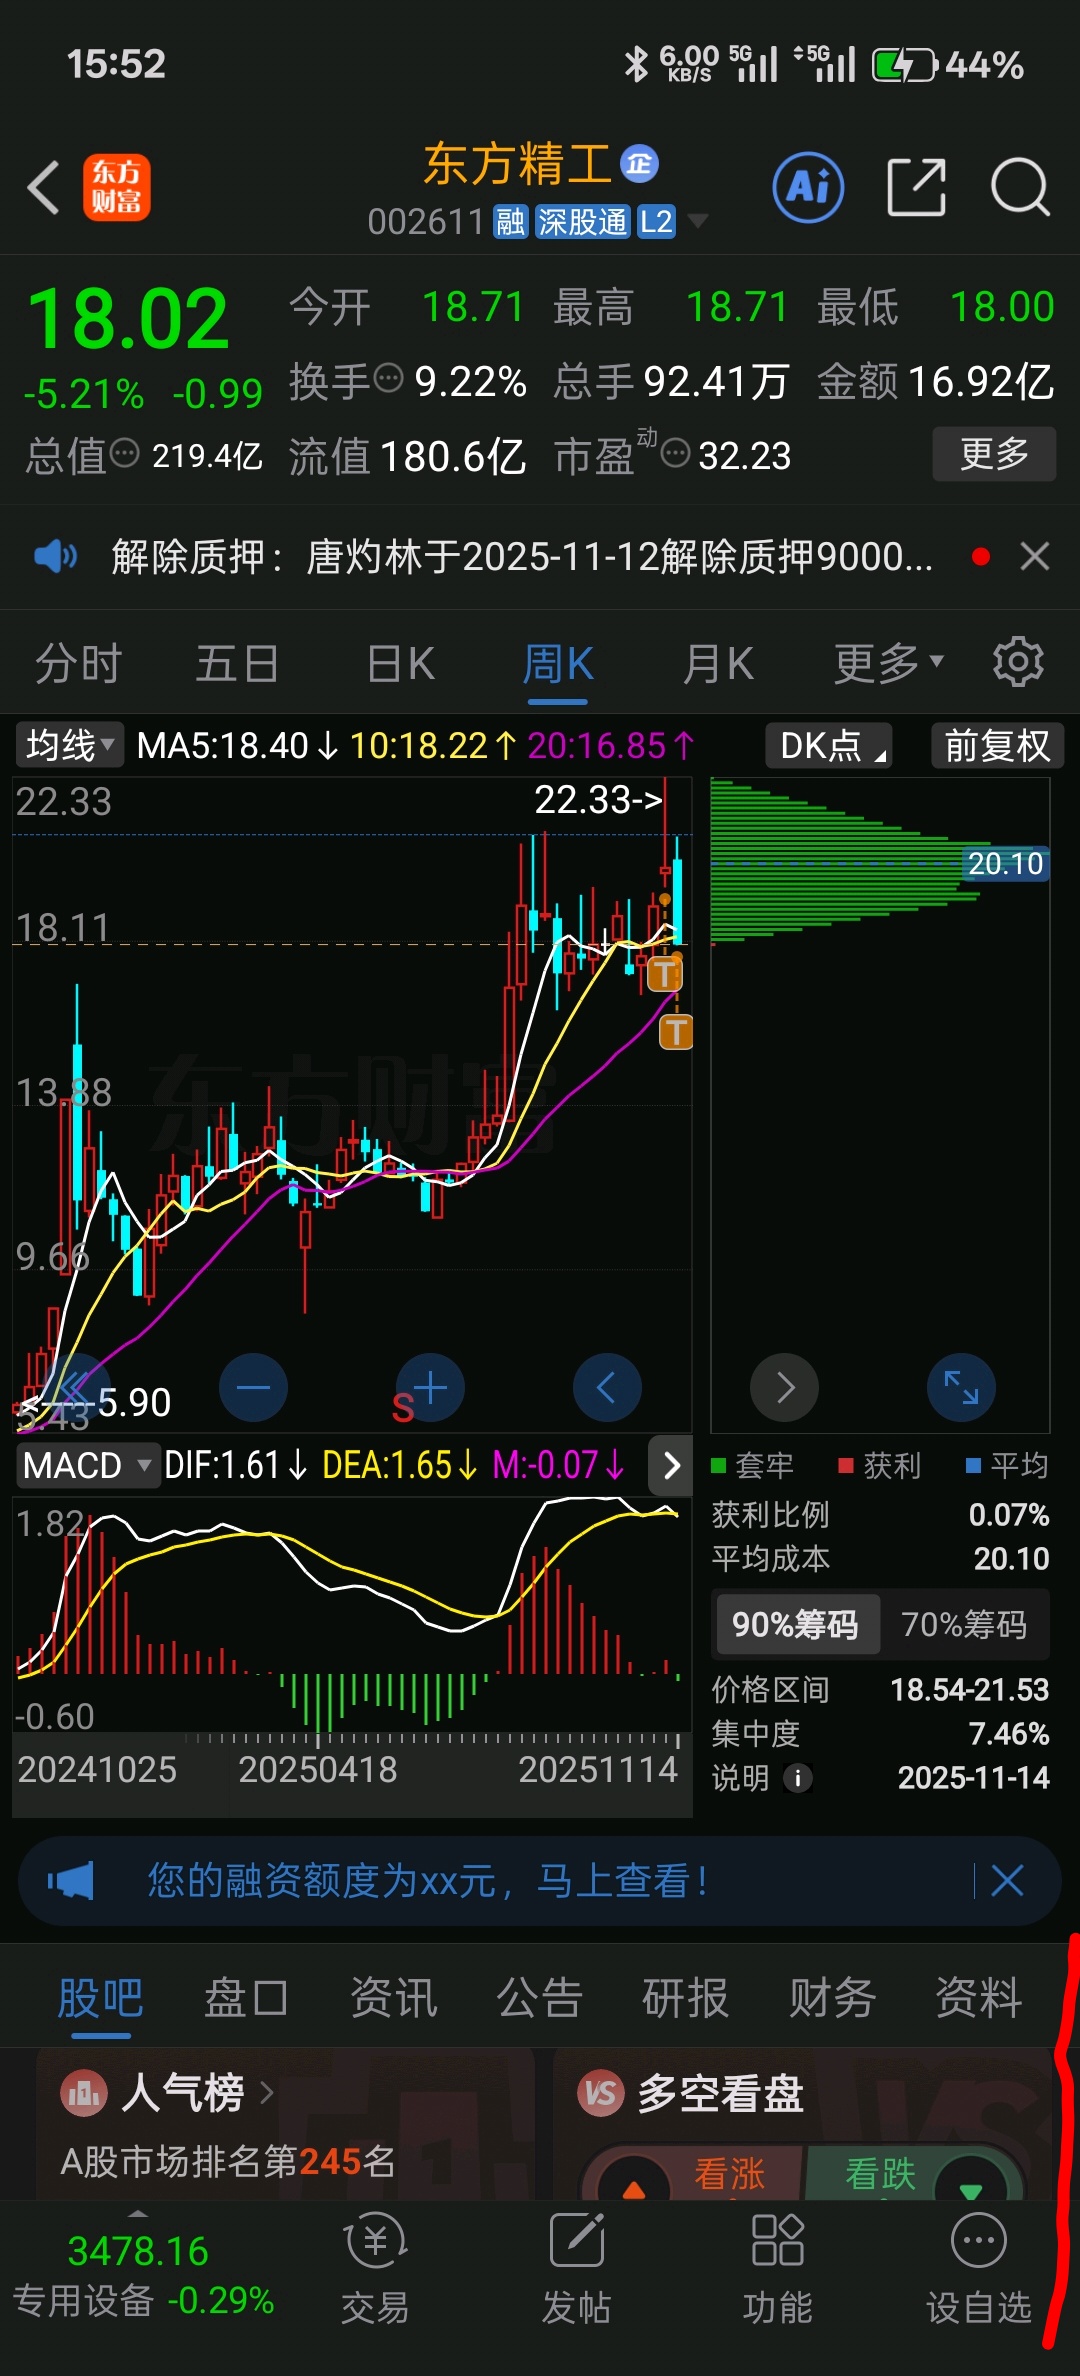Screen dimensions: 1080x2376
Task: Switch to 公告 tab
Action: point(540,1998)
